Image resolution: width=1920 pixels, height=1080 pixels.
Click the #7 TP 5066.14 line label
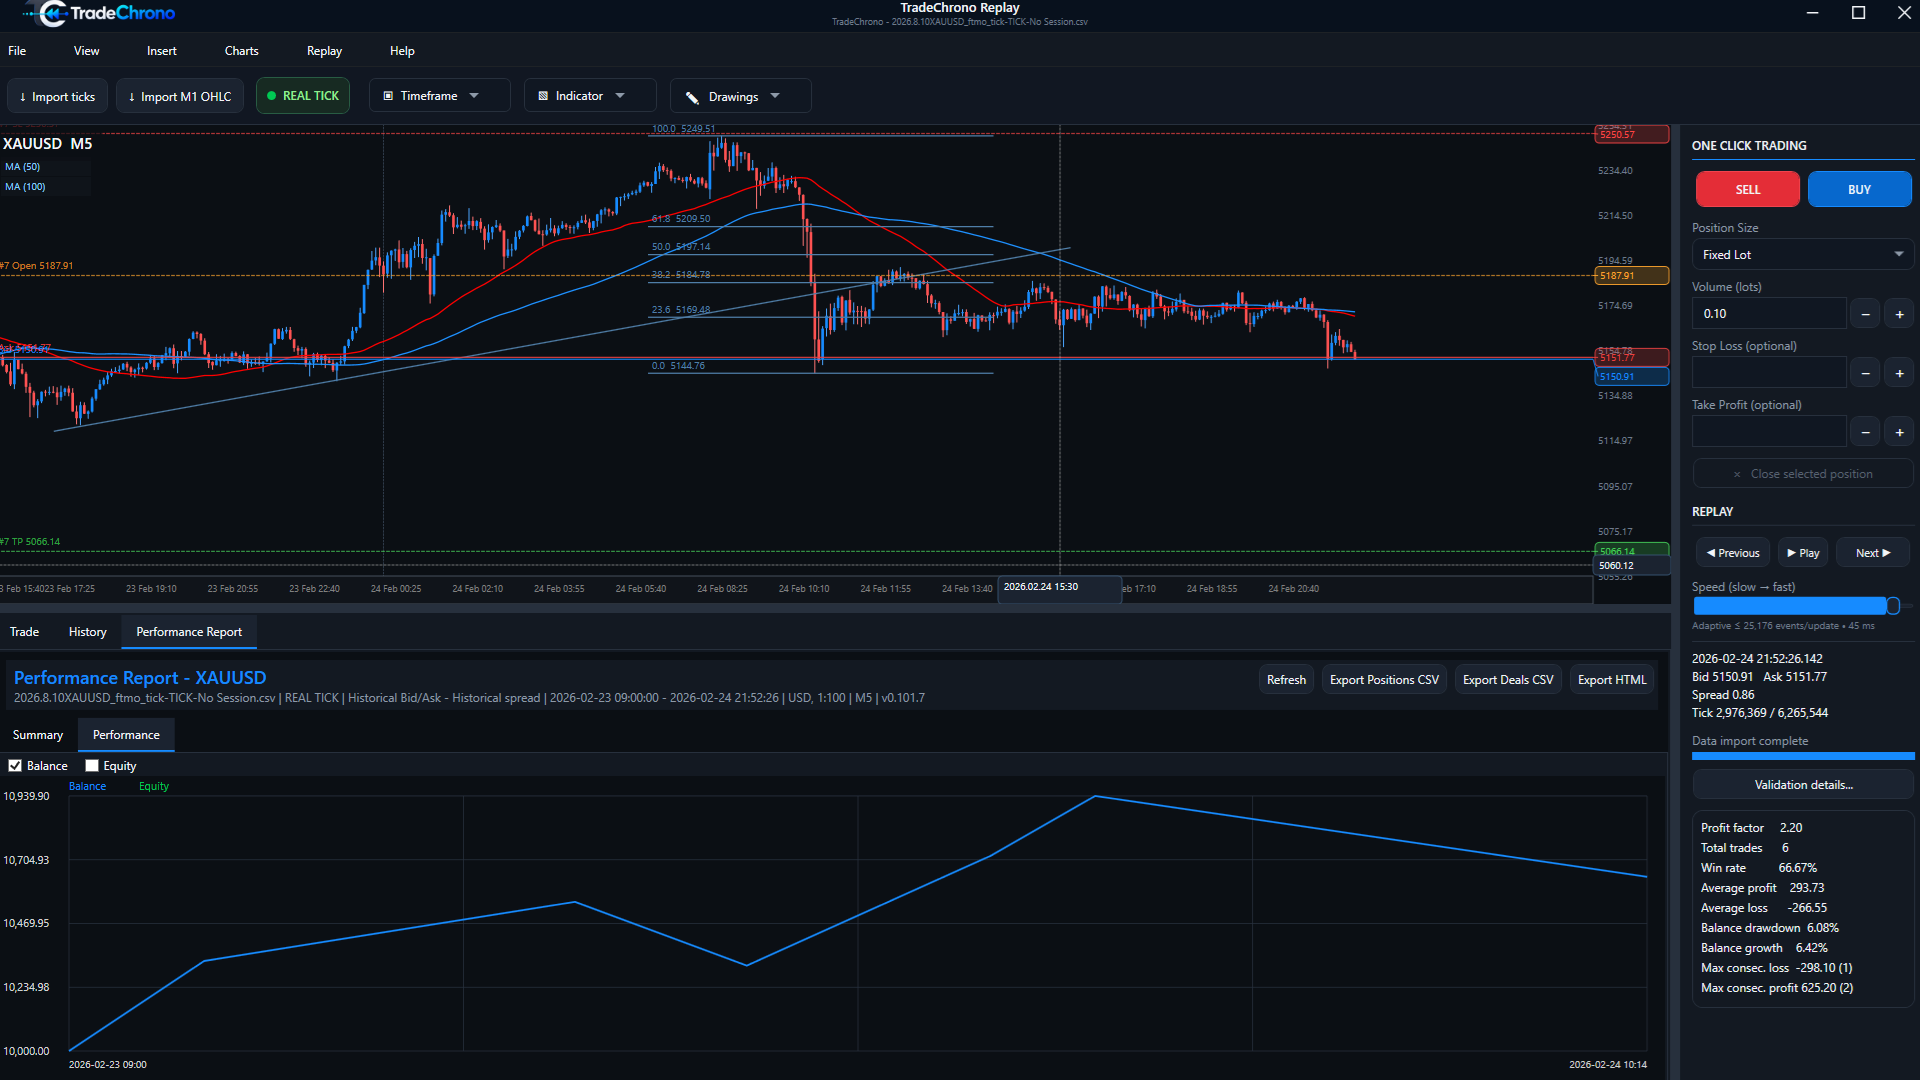click(x=31, y=542)
